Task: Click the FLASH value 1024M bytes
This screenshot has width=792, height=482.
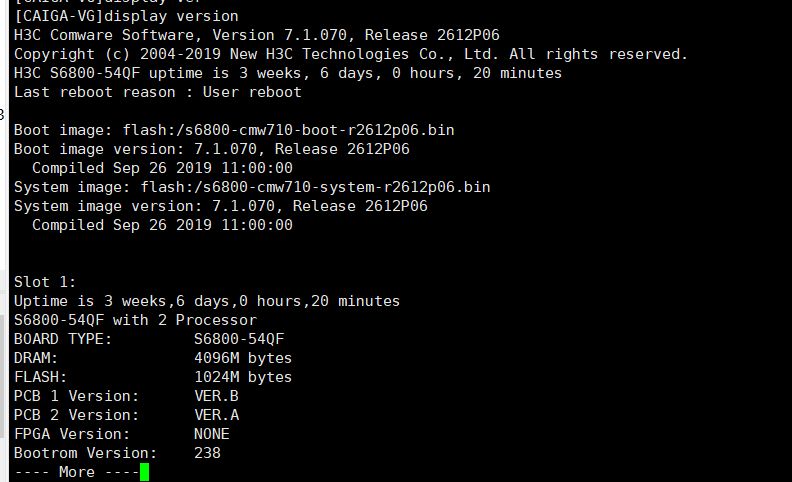Action: coord(243,377)
